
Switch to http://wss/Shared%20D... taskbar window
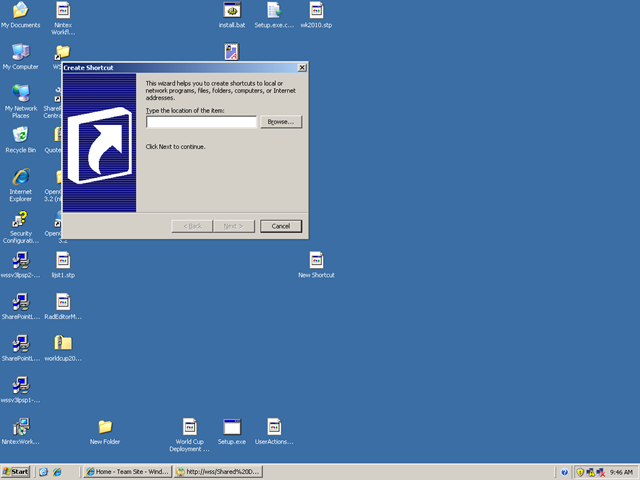click(x=218, y=472)
